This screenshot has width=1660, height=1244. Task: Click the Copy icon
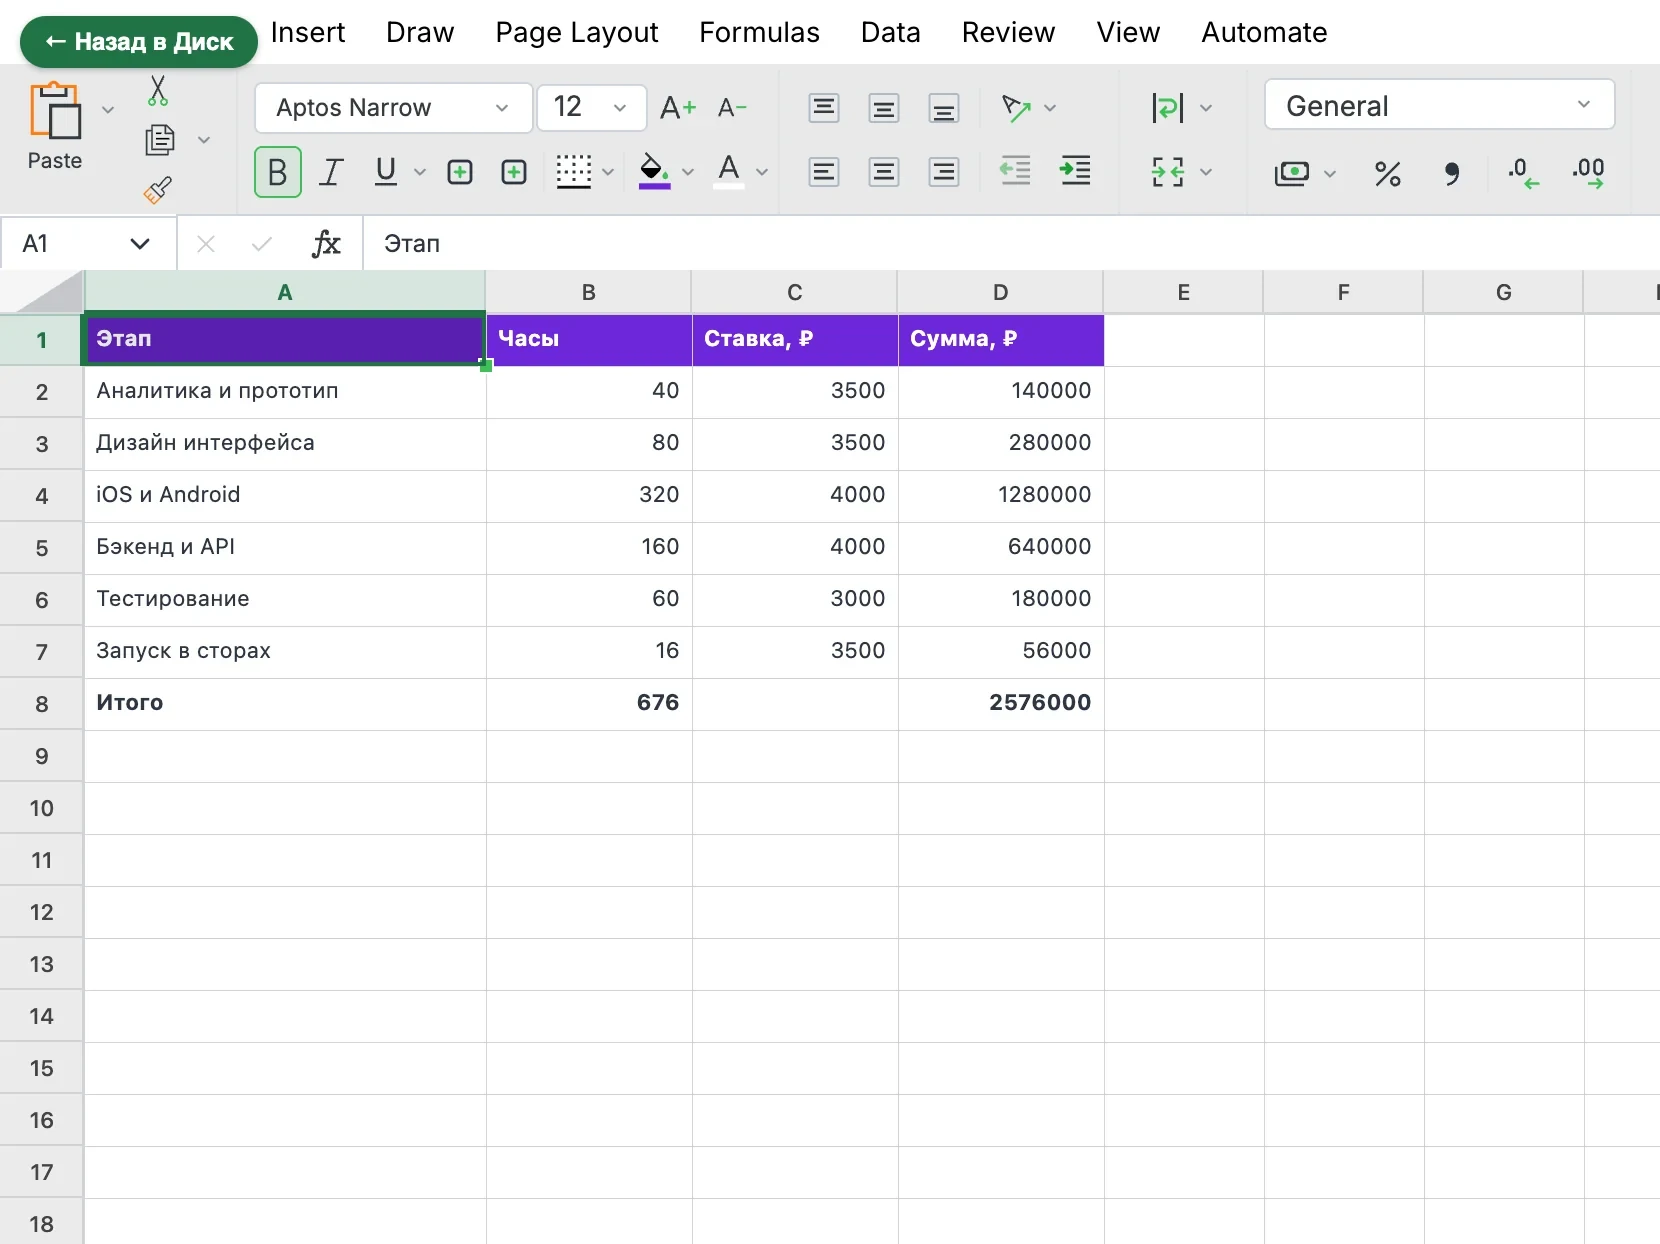pyautogui.click(x=159, y=139)
